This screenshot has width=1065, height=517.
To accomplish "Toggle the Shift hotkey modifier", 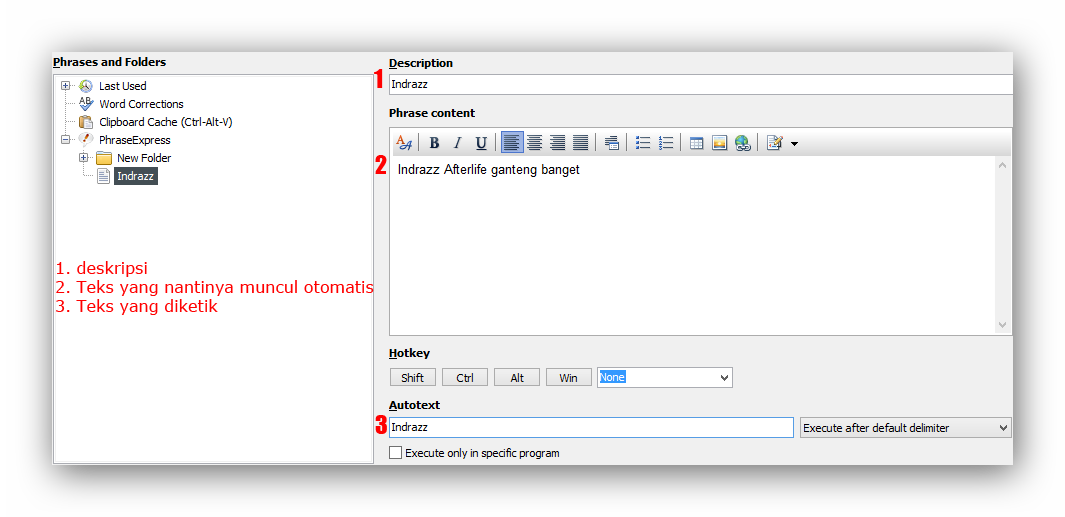I will point(413,378).
